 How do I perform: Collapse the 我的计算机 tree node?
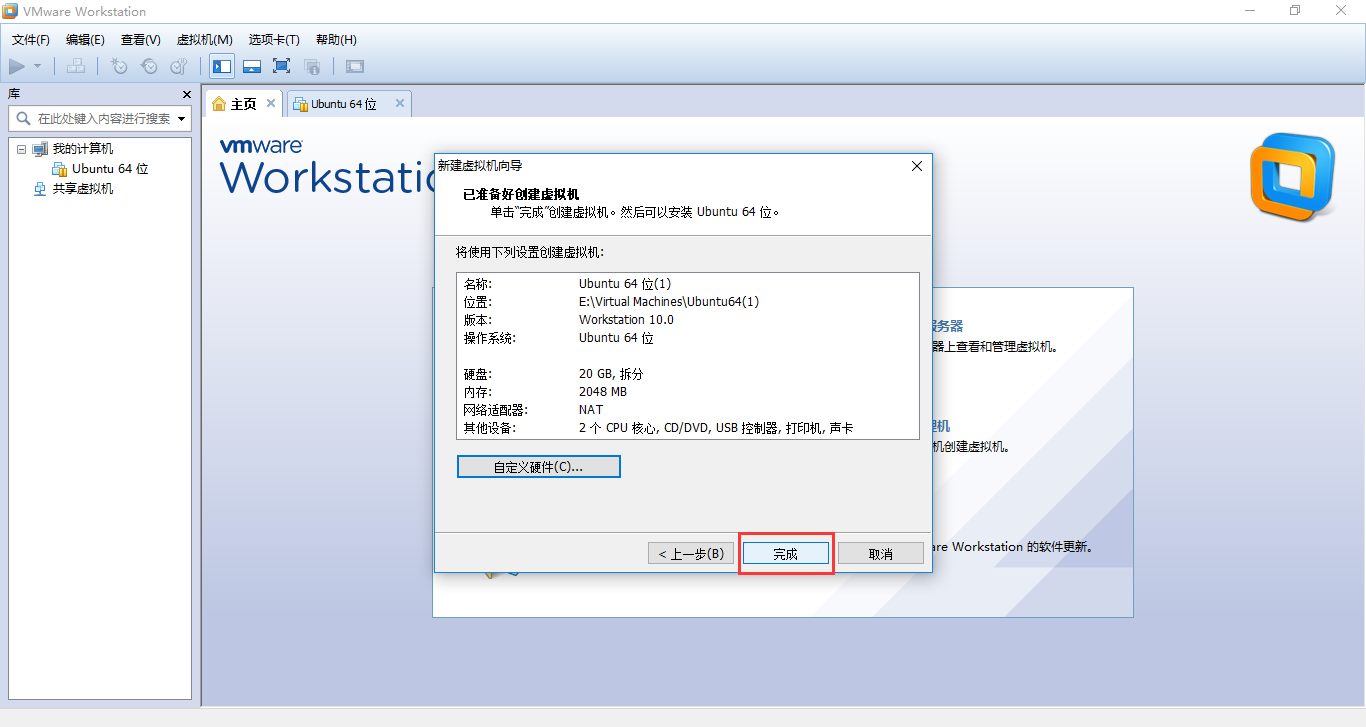click(21, 149)
